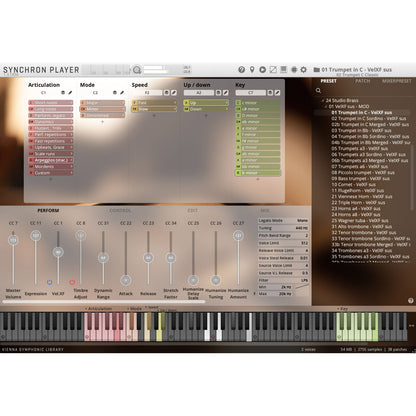The width and height of the screenshot is (416, 416).
Task: Open the Mode key C2 selector
Action: (95, 92)
